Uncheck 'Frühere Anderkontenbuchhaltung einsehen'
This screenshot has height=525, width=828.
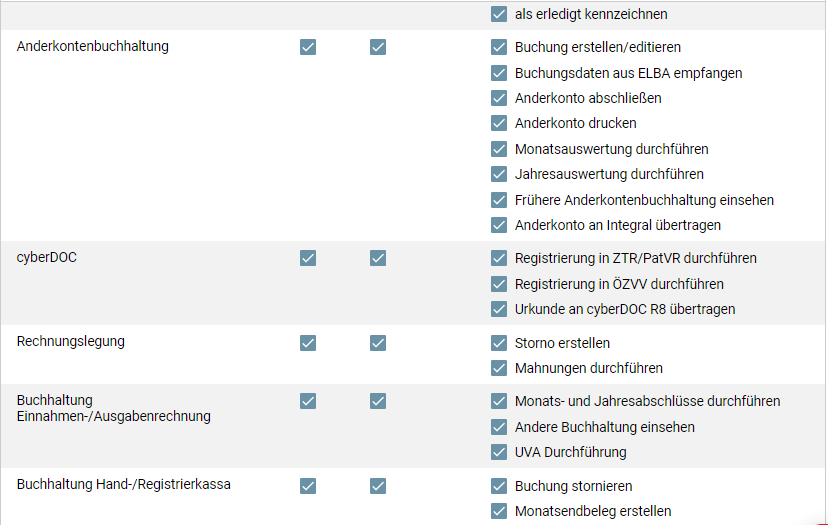[498, 200]
